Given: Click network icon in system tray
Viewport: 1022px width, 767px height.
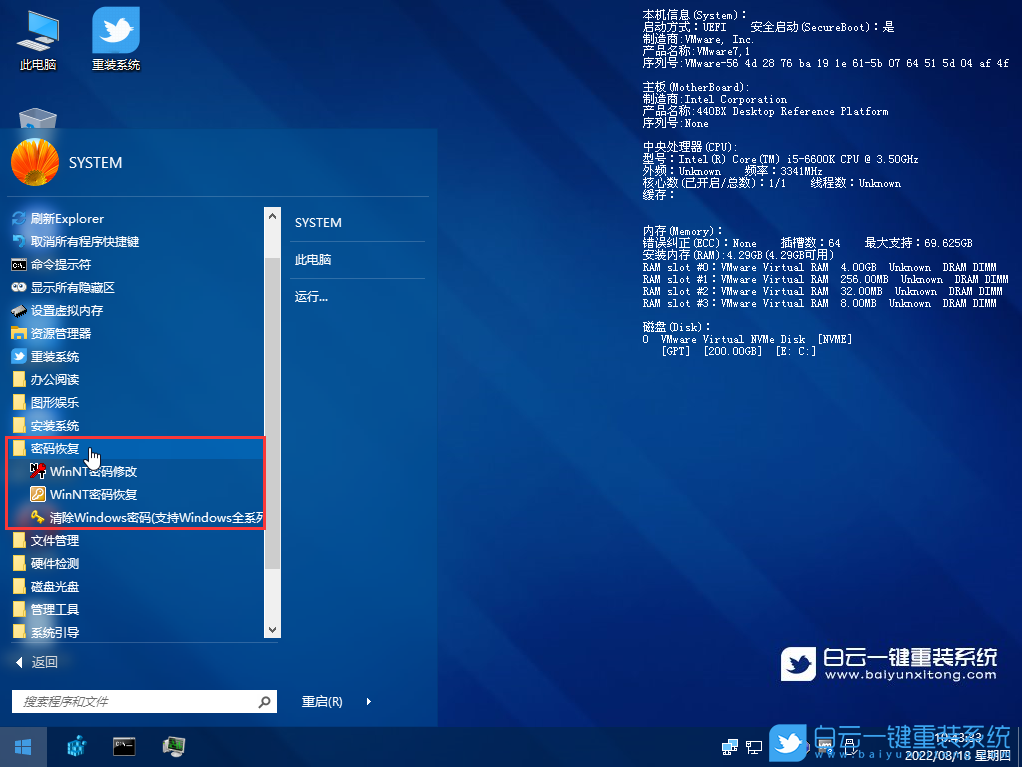Looking at the screenshot, I should (x=730, y=746).
